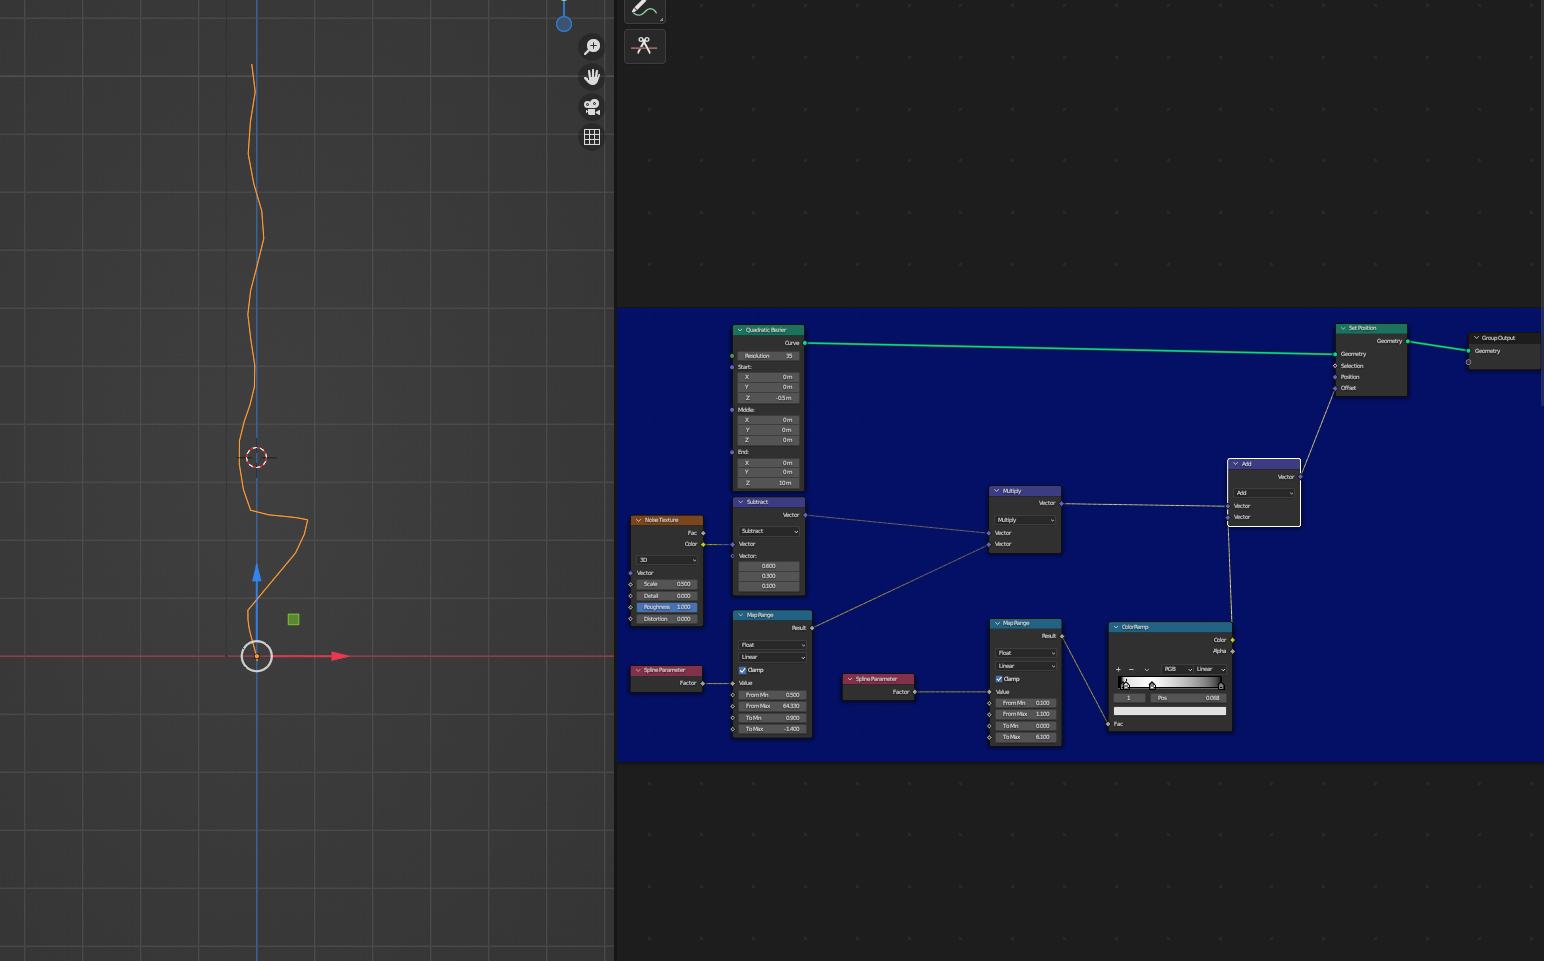Open the ColorRamp Linear interpolation dropdown
Image resolution: width=1544 pixels, height=961 pixels.
1211,669
